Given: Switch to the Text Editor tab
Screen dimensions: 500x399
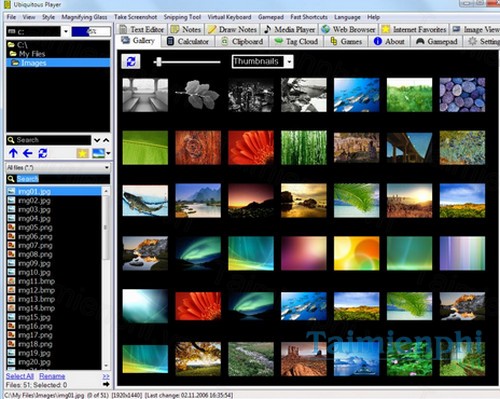Looking at the screenshot, I should tap(142, 29).
